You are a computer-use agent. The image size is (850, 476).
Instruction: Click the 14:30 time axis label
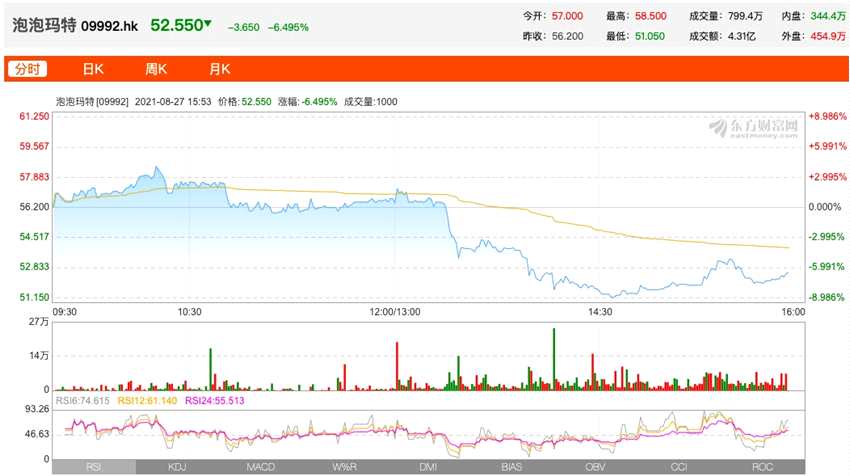(x=600, y=312)
